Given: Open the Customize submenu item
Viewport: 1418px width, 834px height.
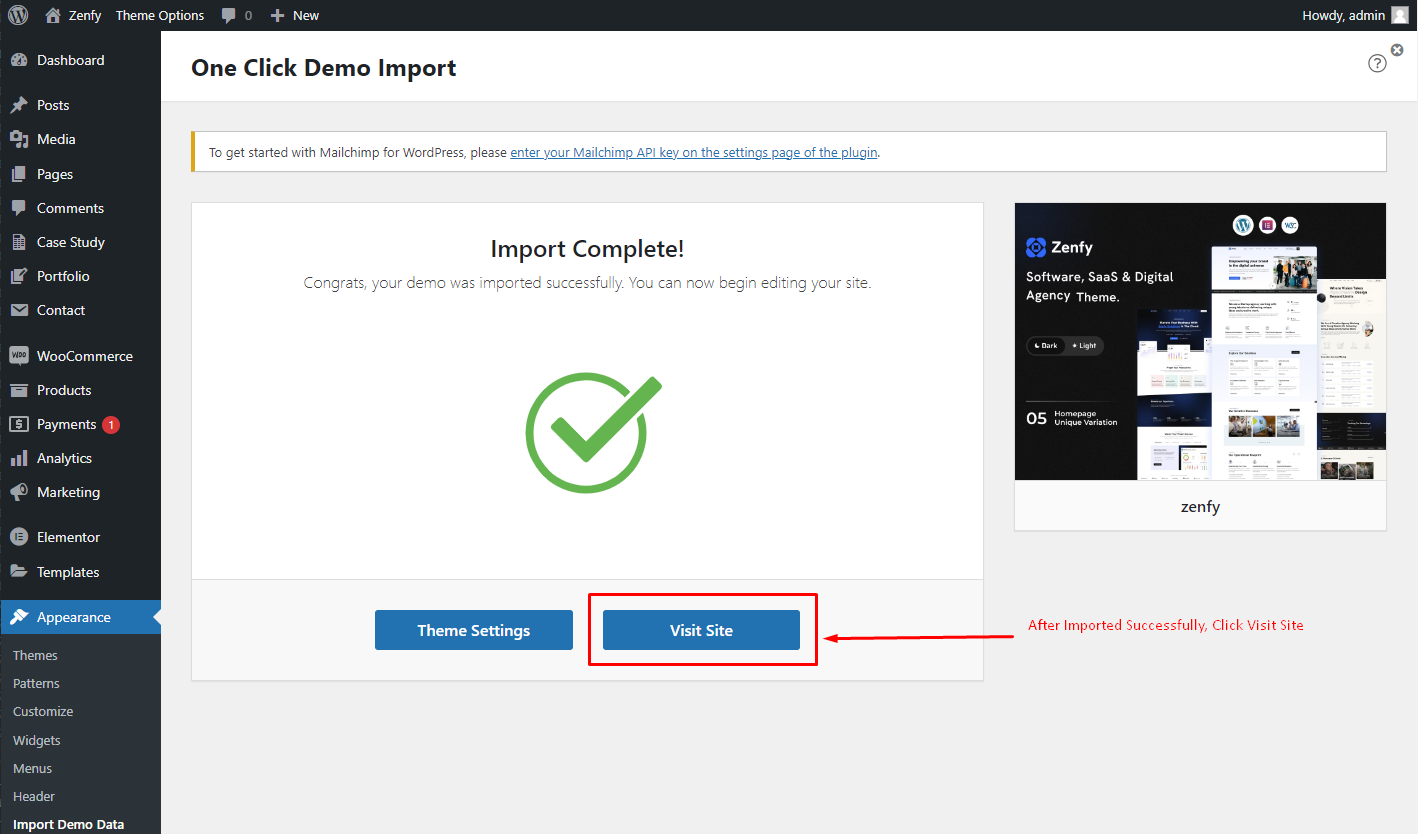Looking at the screenshot, I should [43, 711].
